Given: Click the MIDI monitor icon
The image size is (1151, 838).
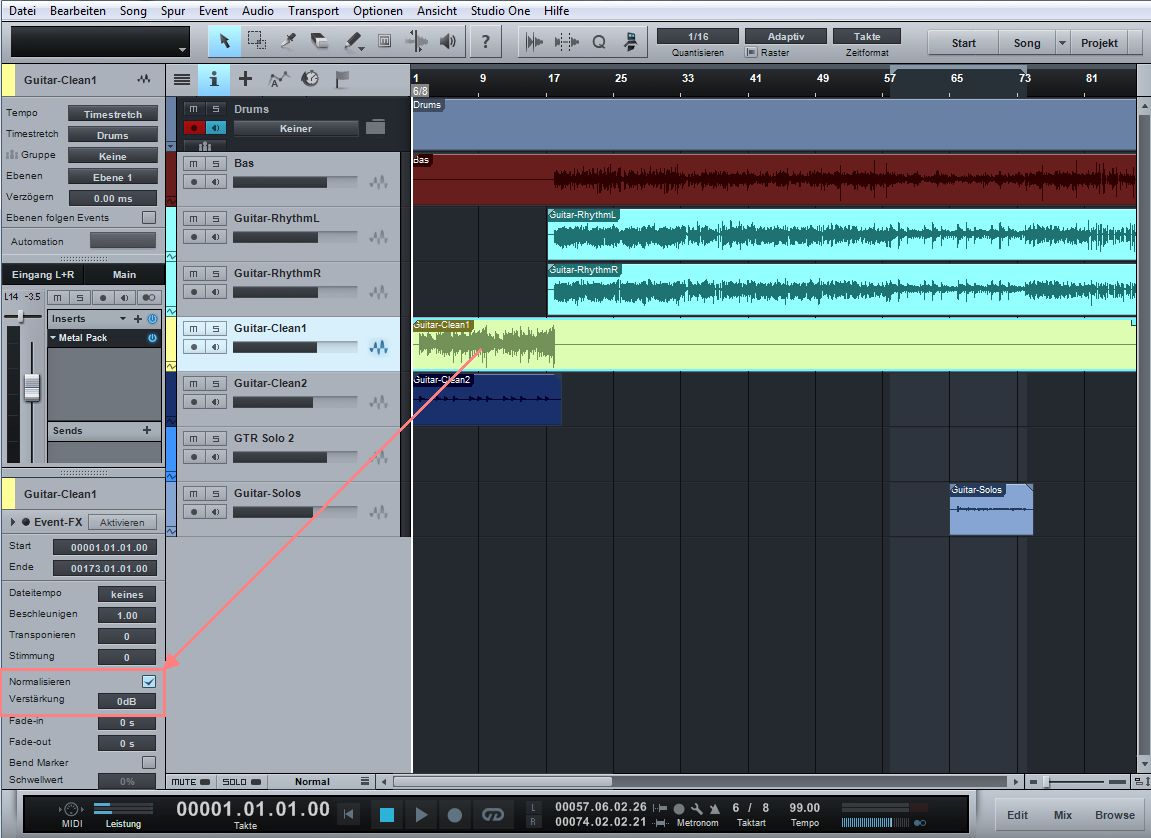Looking at the screenshot, I should coord(71,809).
